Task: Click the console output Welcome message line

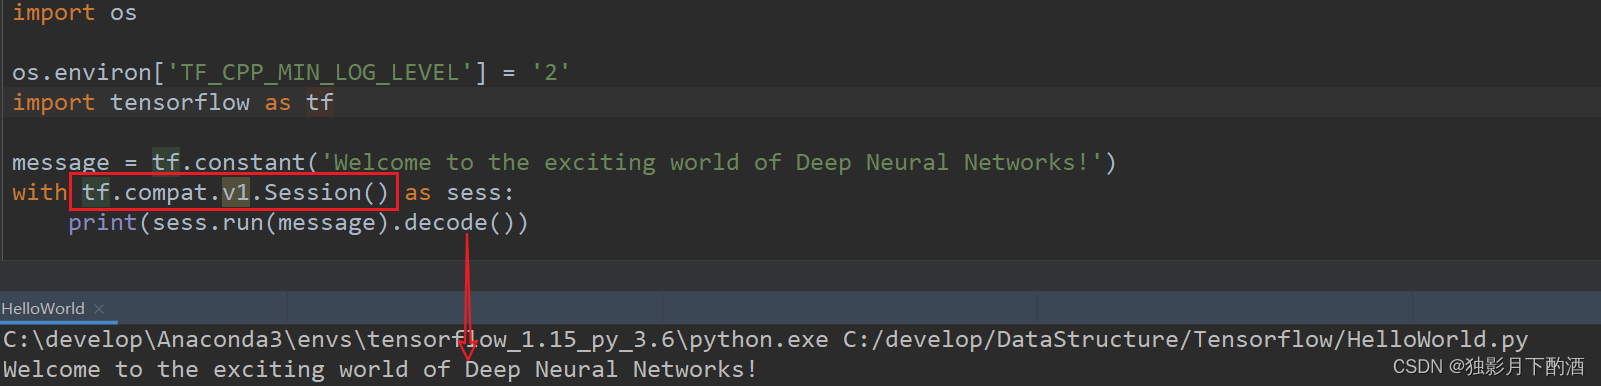Action: point(380,370)
